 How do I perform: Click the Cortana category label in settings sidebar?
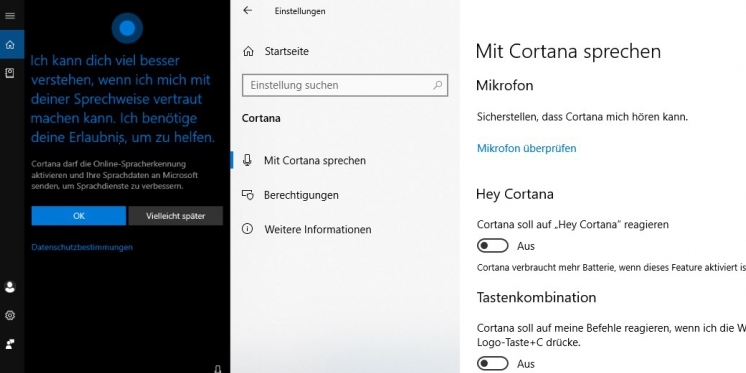(261, 118)
